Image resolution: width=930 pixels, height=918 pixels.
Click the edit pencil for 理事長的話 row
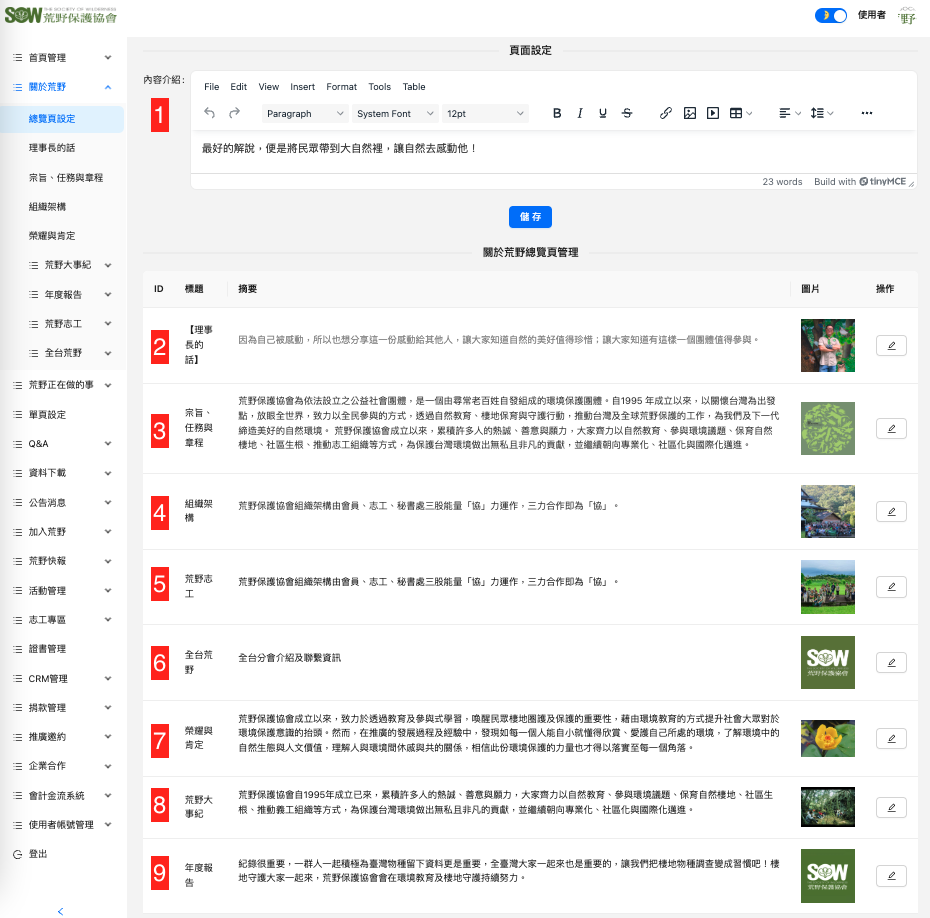891,346
